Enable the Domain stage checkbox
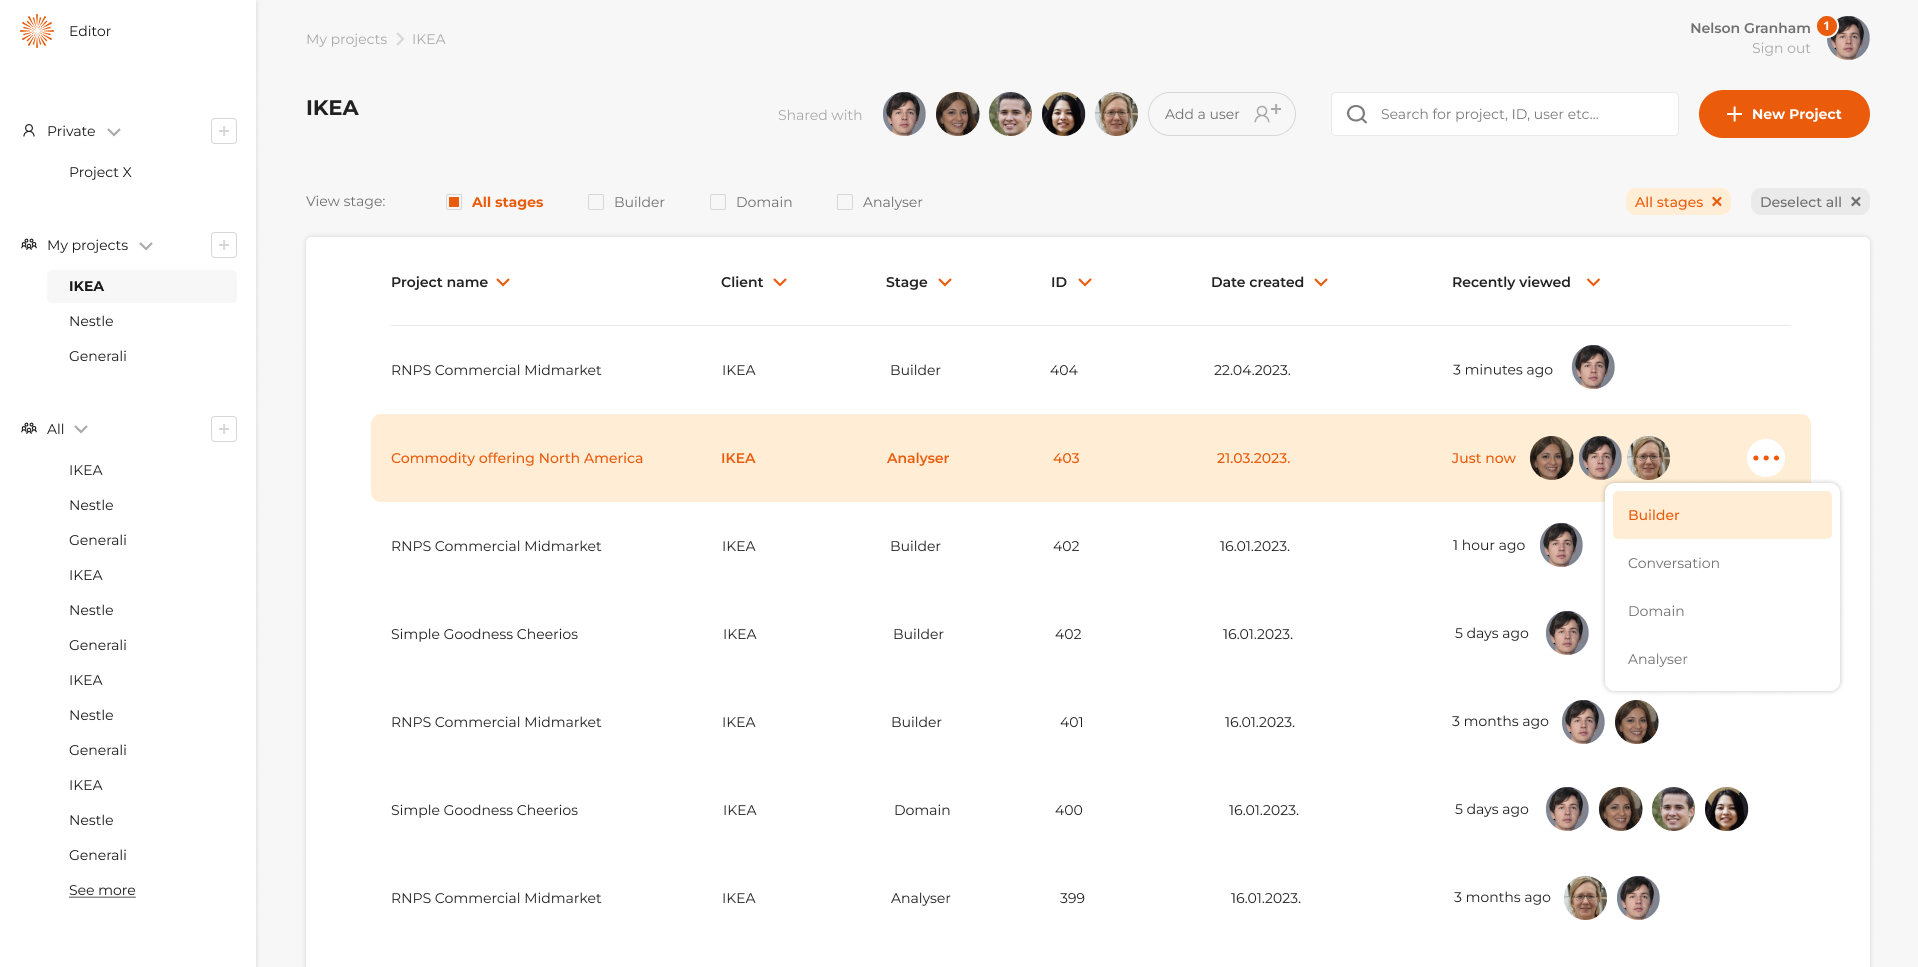The image size is (1918, 967). pos(718,202)
